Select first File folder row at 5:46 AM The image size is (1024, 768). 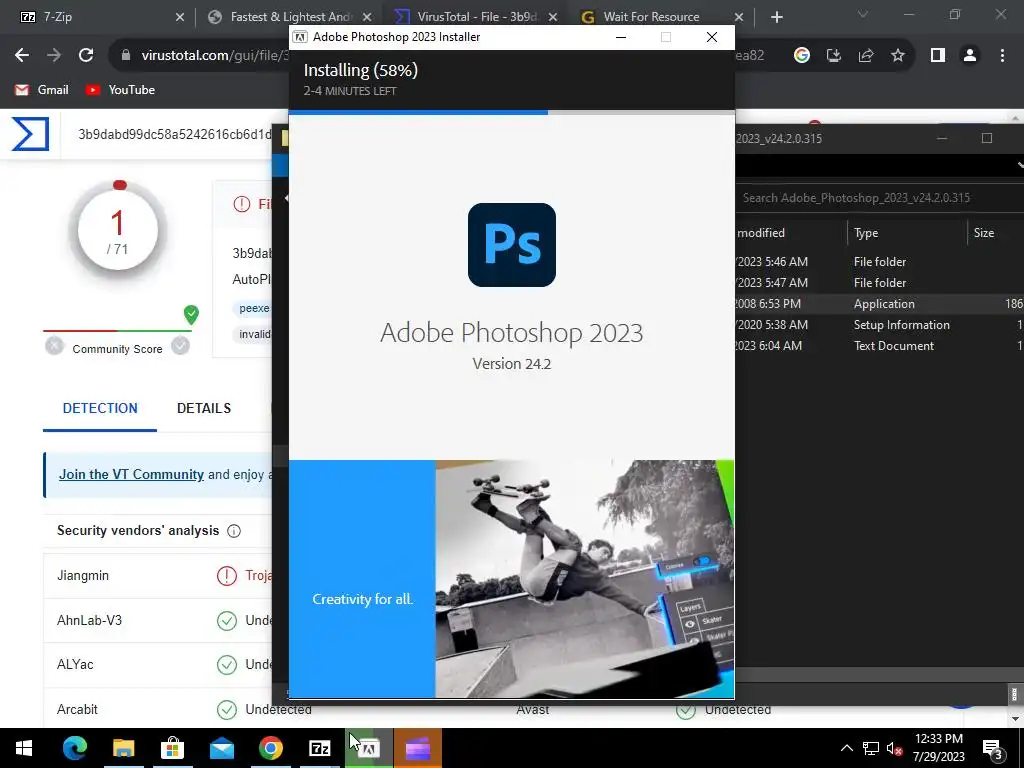pyautogui.click(x=879, y=261)
